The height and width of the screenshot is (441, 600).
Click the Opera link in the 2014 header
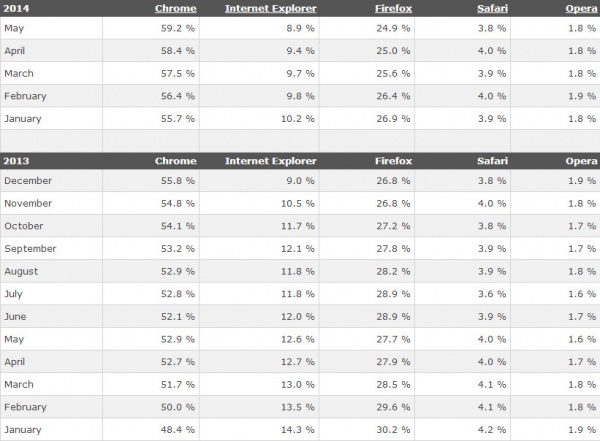pyautogui.click(x=581, y=8)
